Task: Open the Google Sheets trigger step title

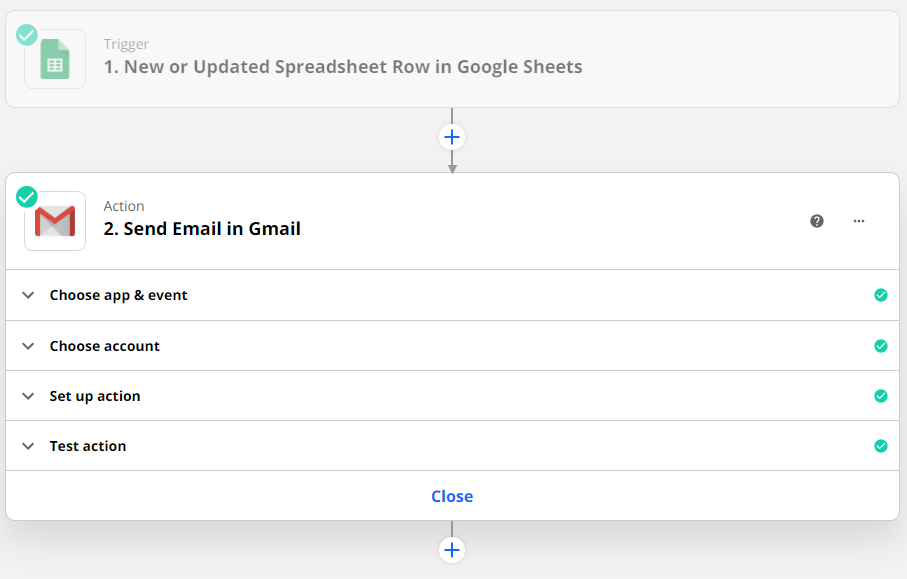Action: pyautogui.click(x=343, y=67)
